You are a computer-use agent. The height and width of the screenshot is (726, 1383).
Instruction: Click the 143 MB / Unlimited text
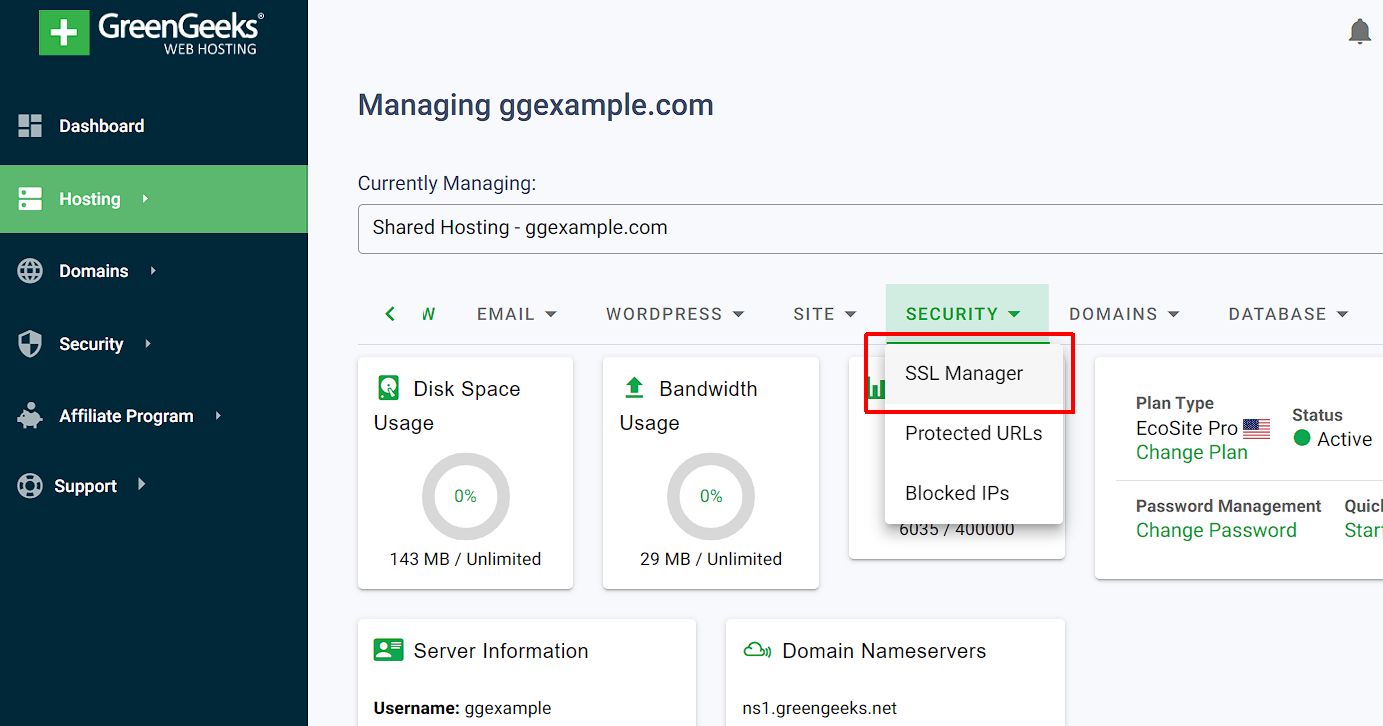coord(465,559)
